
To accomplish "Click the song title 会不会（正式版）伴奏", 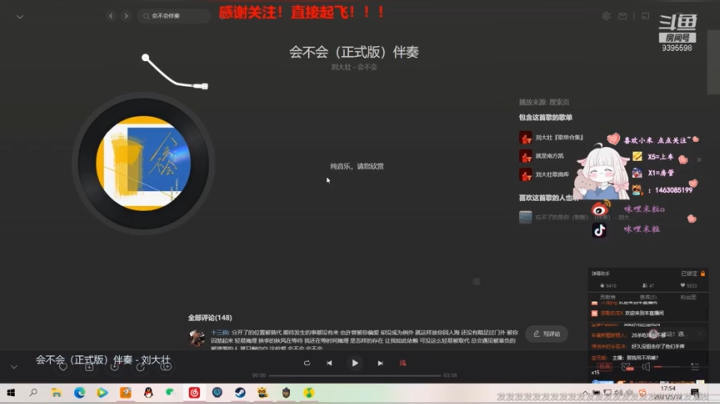I will [354, 52].
